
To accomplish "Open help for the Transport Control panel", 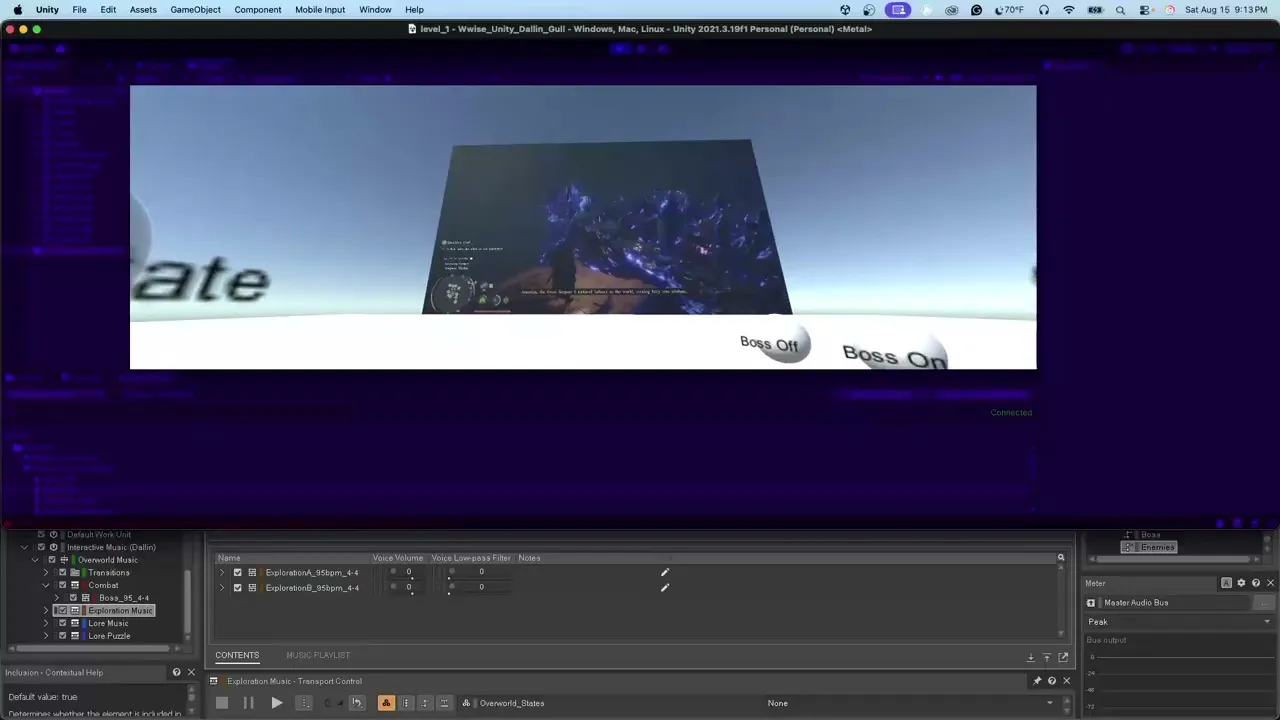I will coord(1051,681).
